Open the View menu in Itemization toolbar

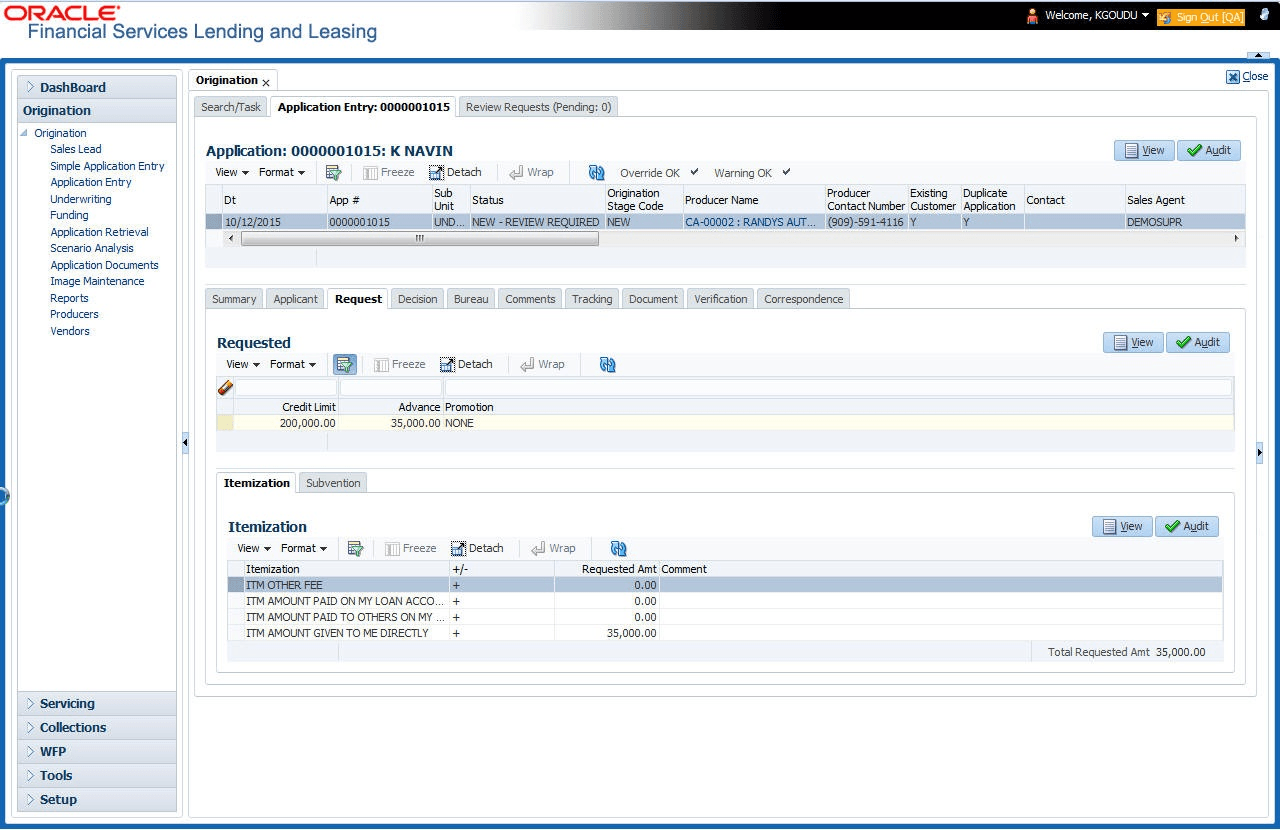click(x=254, y=548)
